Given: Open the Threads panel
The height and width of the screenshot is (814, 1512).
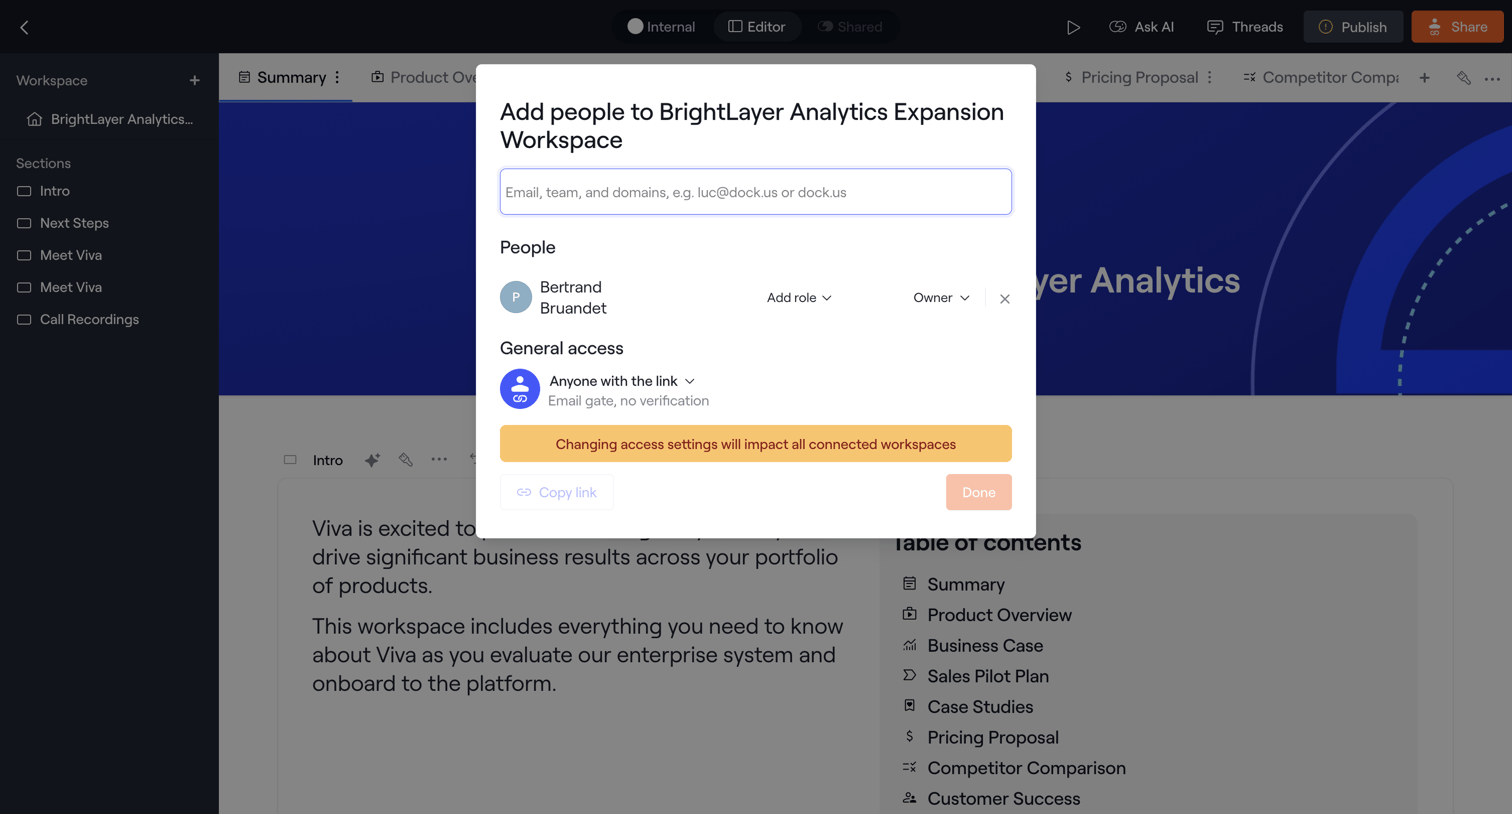Looking at the screenshot, I should (1245, 27).
